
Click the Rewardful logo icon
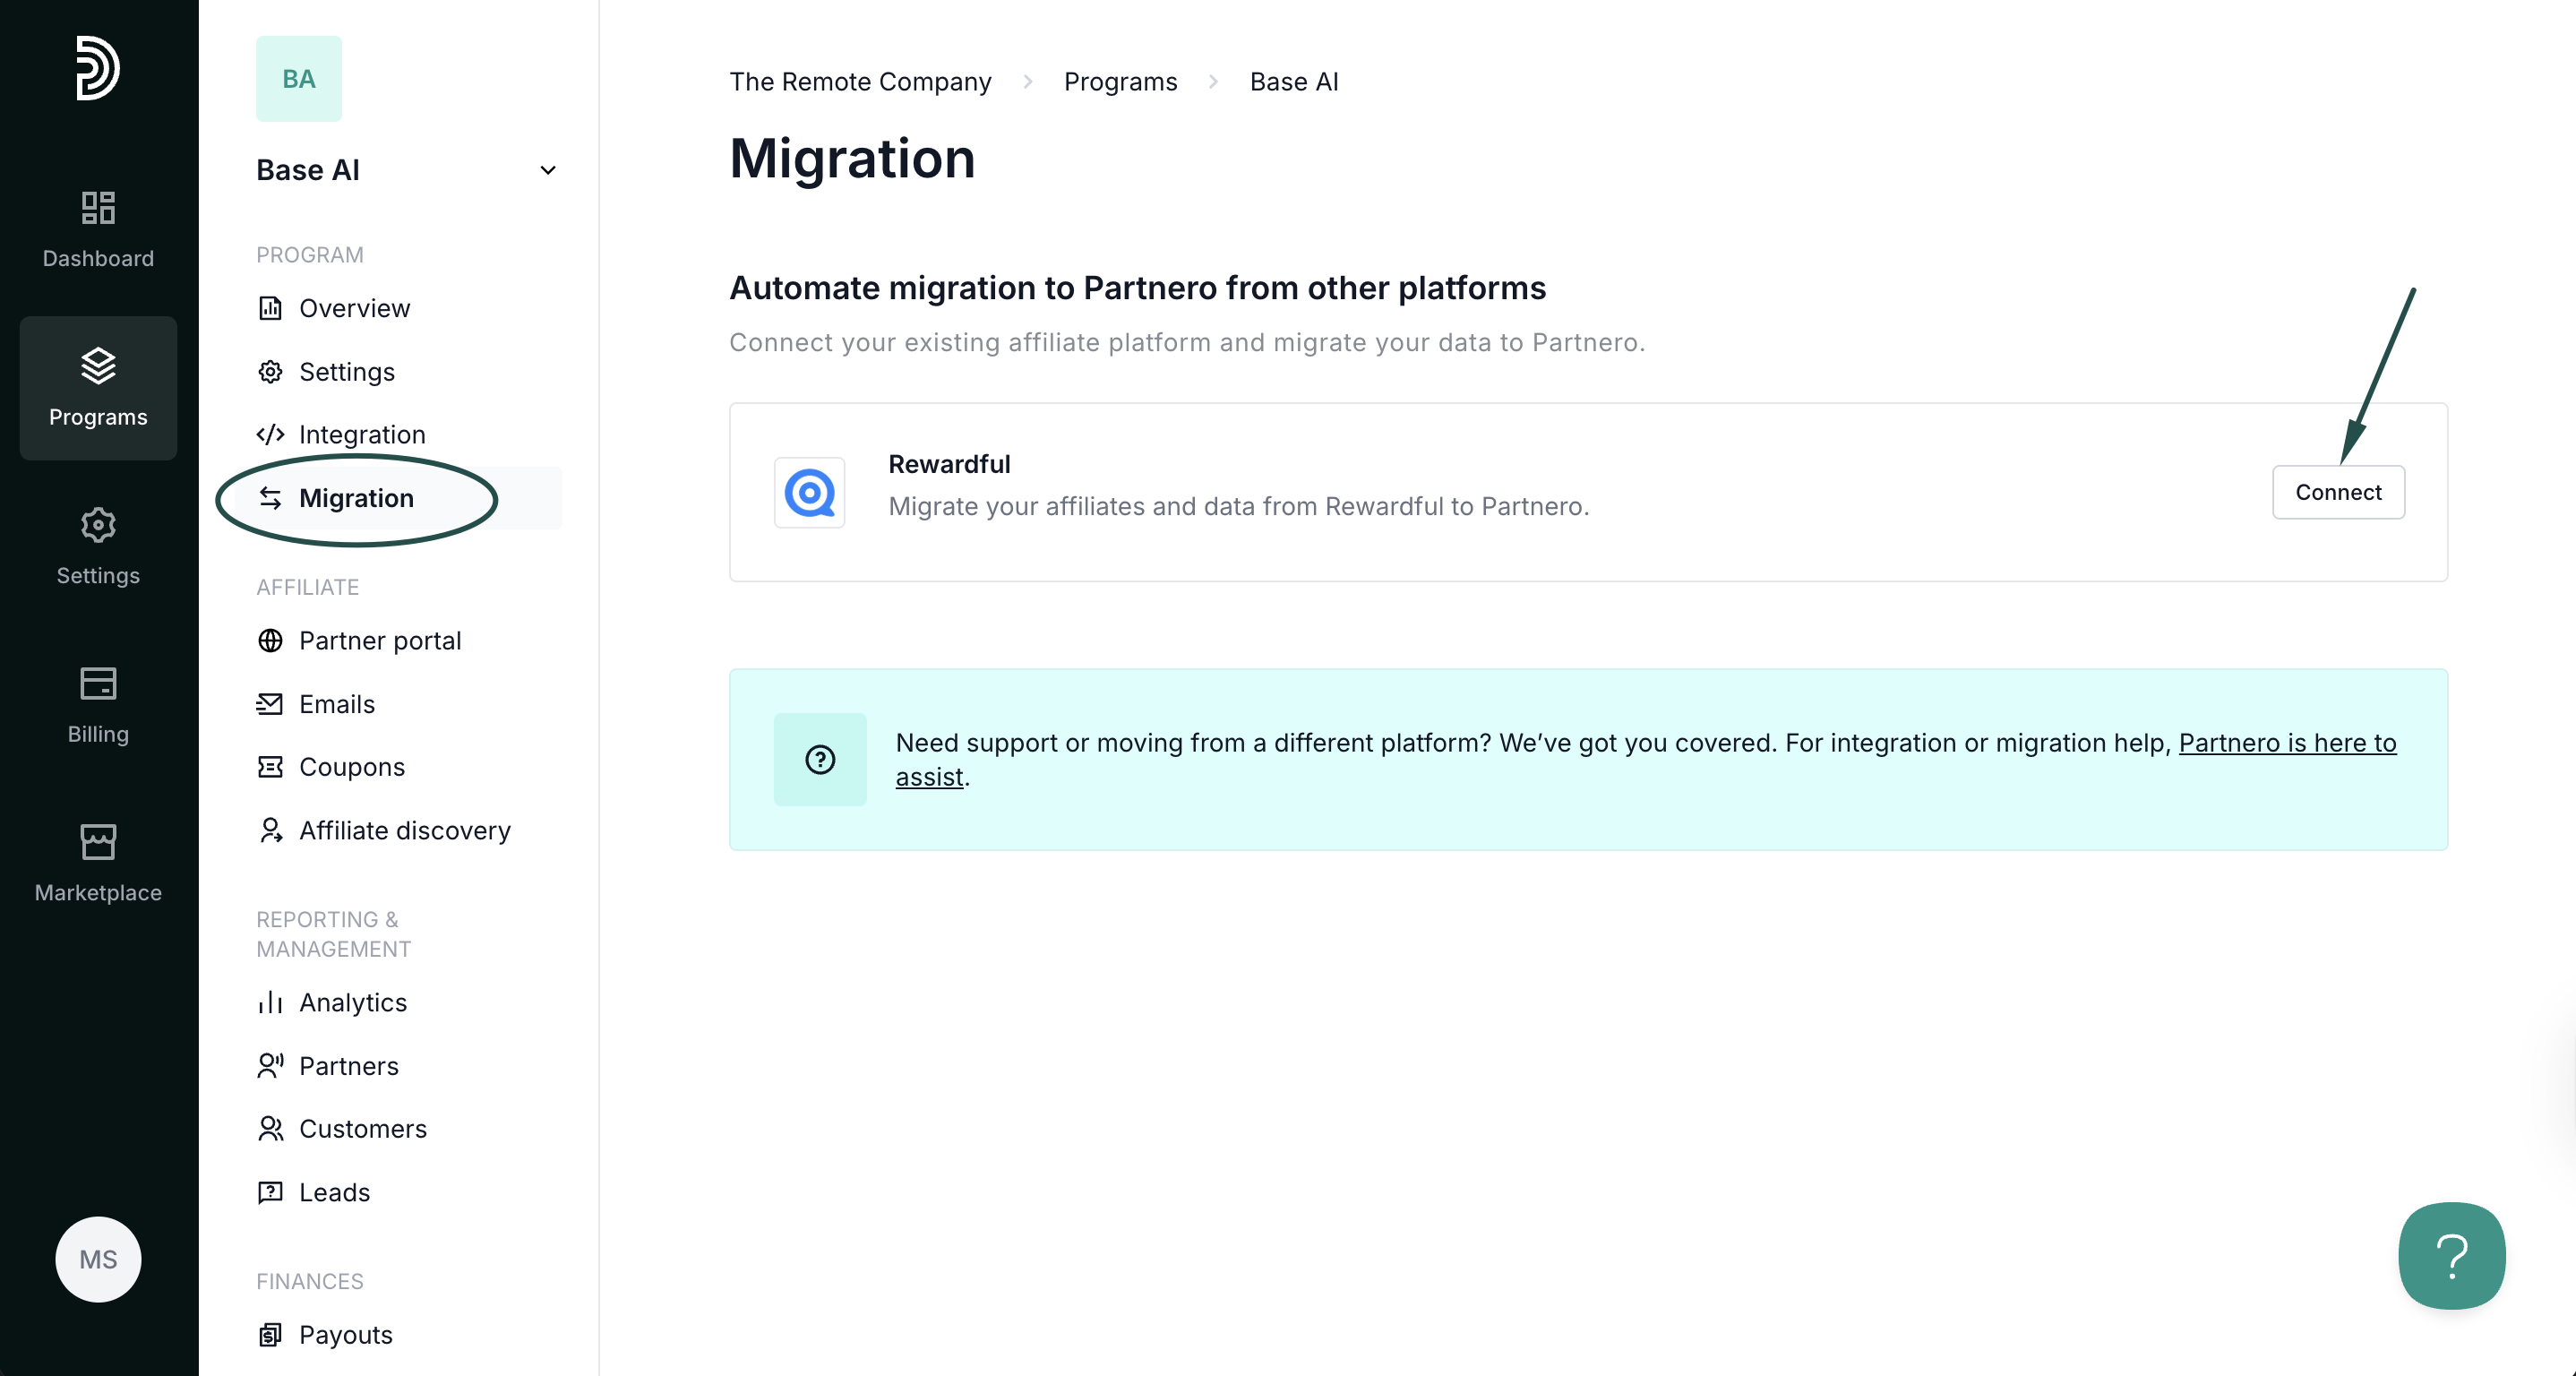809,492
